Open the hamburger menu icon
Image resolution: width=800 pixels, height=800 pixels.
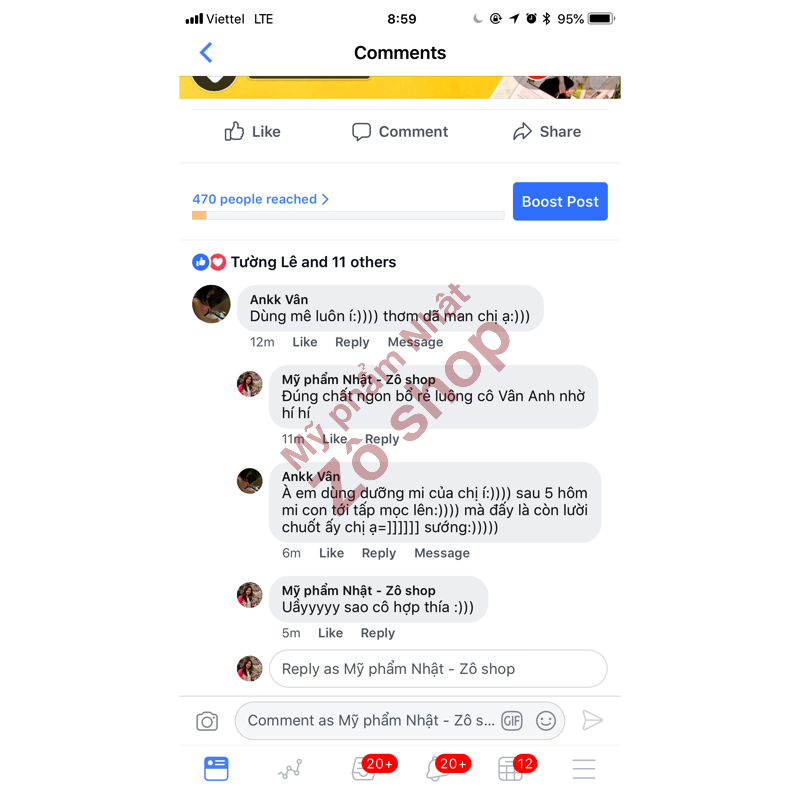tap(584, 769)
